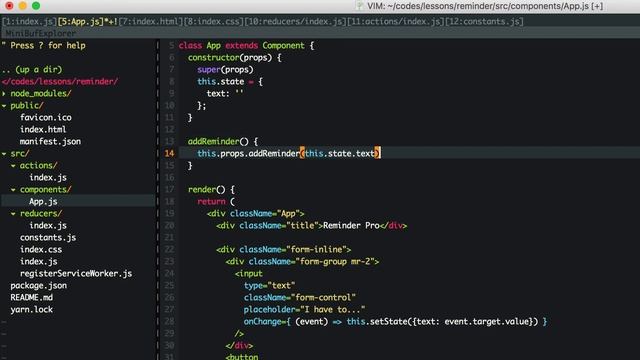Click the type="text" attribute
Image resolution: width=640 pixels, height=360 pixels.
pyautogui.click(x=269, y=286)
